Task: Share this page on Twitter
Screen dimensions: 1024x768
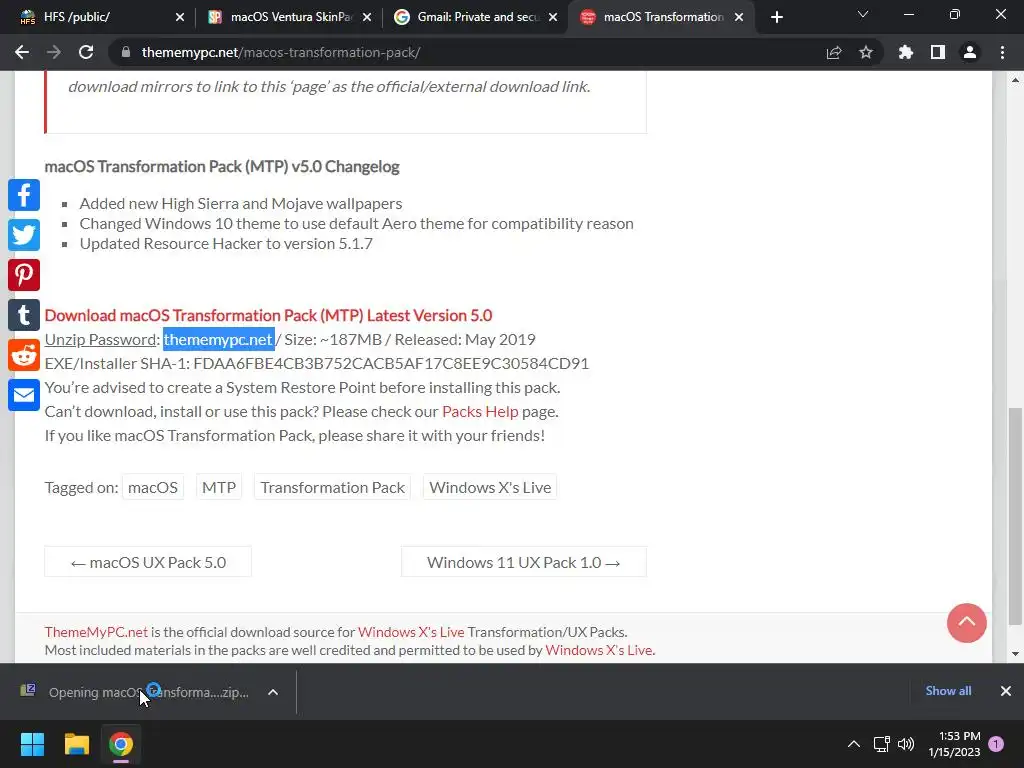Action: (24, 235)
